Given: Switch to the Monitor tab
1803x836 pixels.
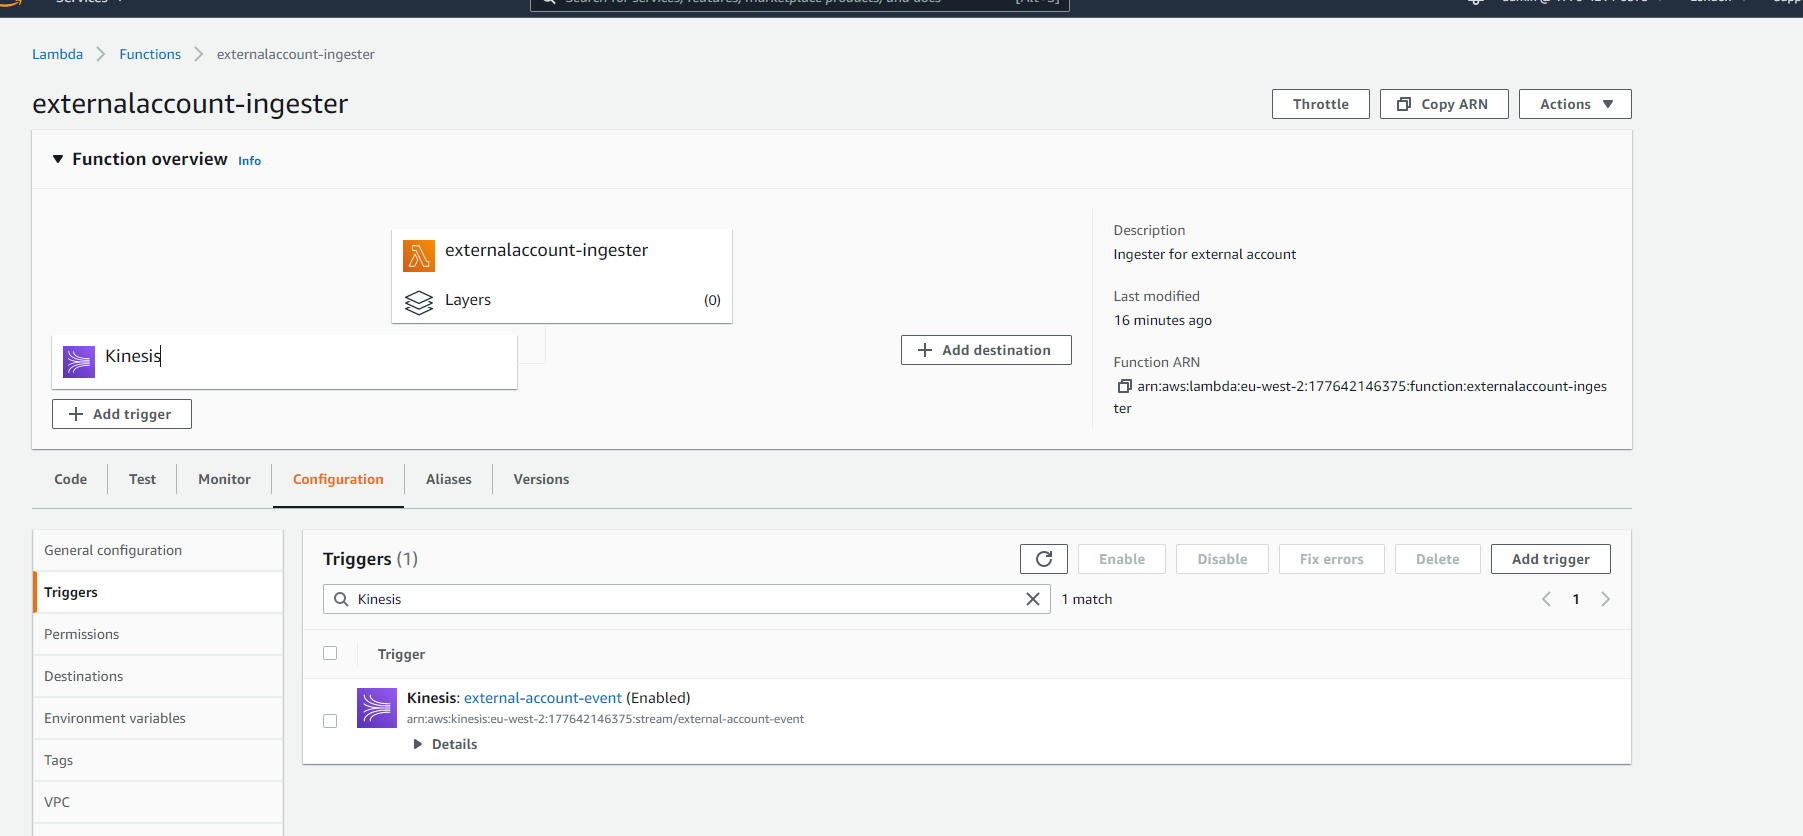Looking at the screenshot, I should (224, 479).
